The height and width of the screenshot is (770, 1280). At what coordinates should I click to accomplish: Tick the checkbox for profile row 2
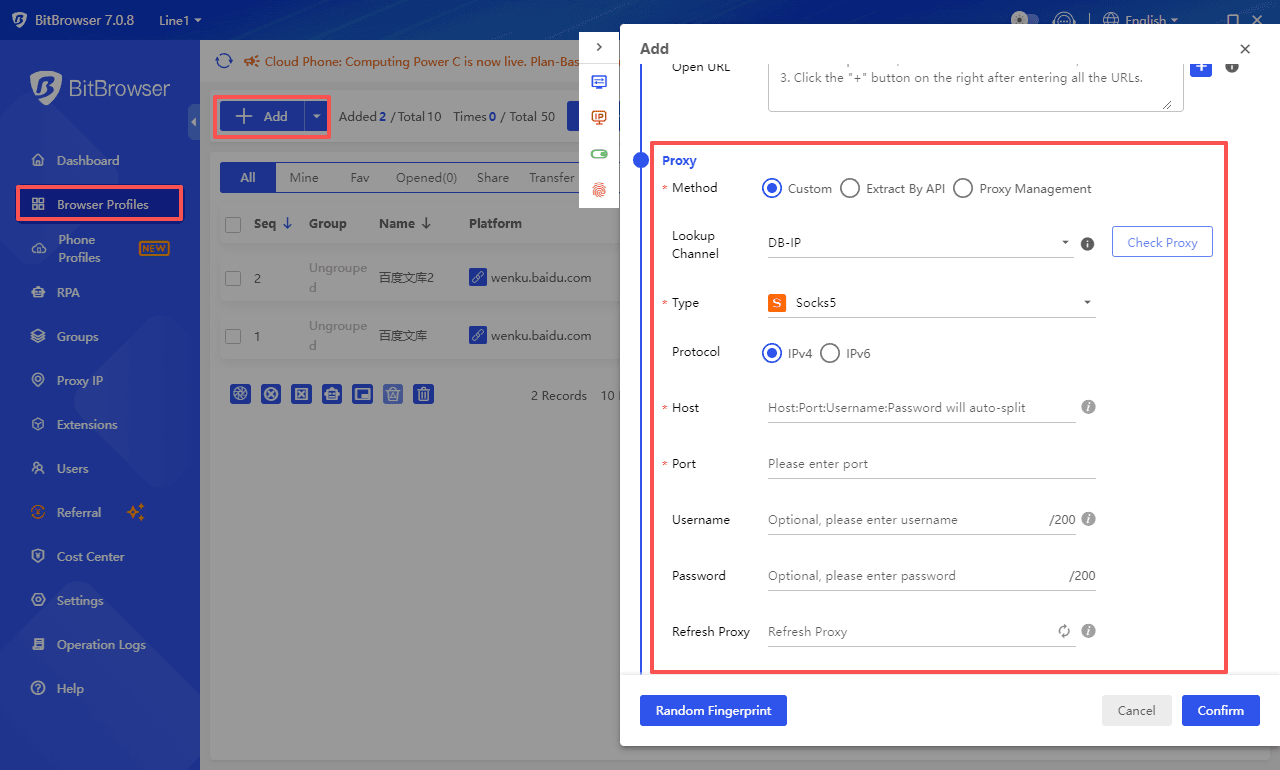pos(233,278)
